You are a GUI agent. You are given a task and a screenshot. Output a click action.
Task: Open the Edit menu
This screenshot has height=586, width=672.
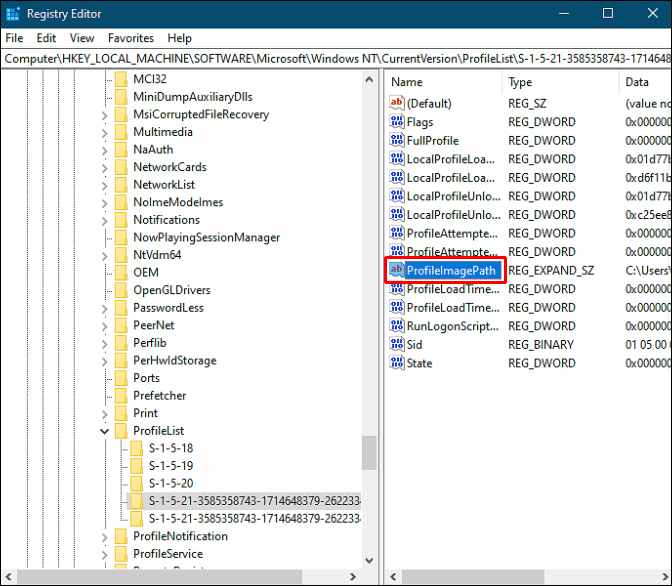[46, 38]
